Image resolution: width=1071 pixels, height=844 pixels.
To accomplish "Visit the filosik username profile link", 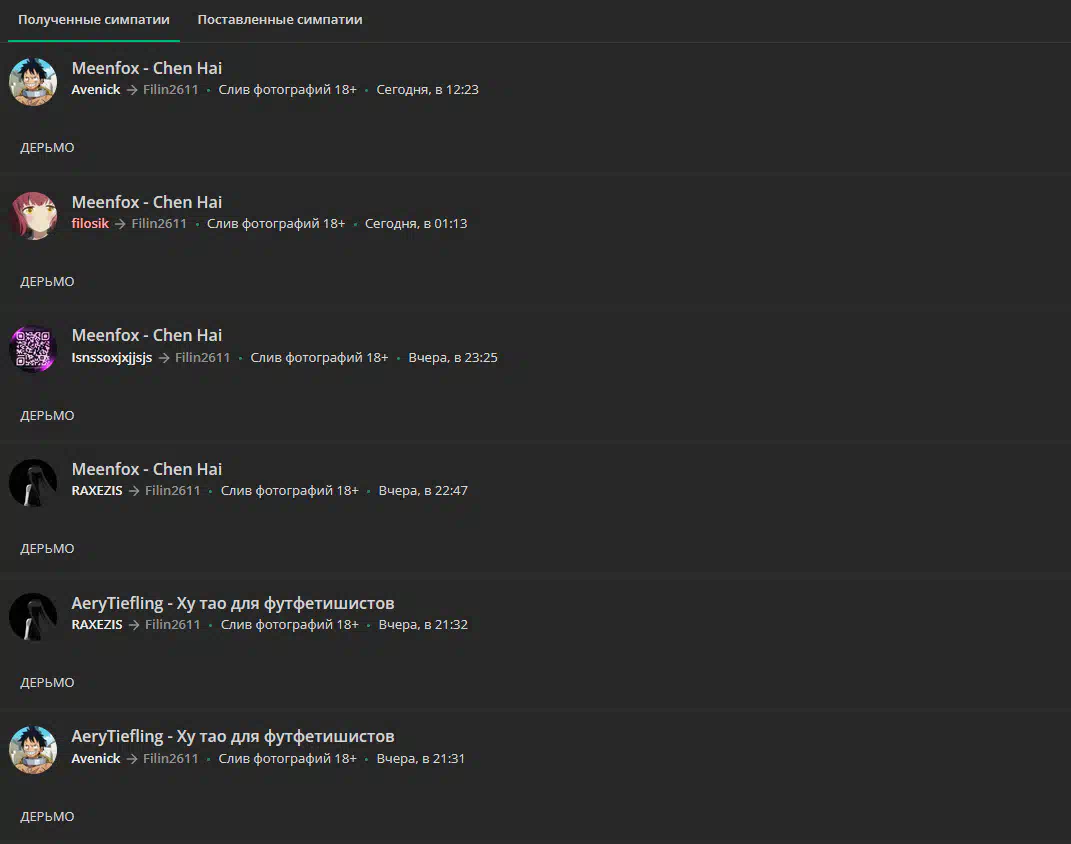I will point(90,223).
